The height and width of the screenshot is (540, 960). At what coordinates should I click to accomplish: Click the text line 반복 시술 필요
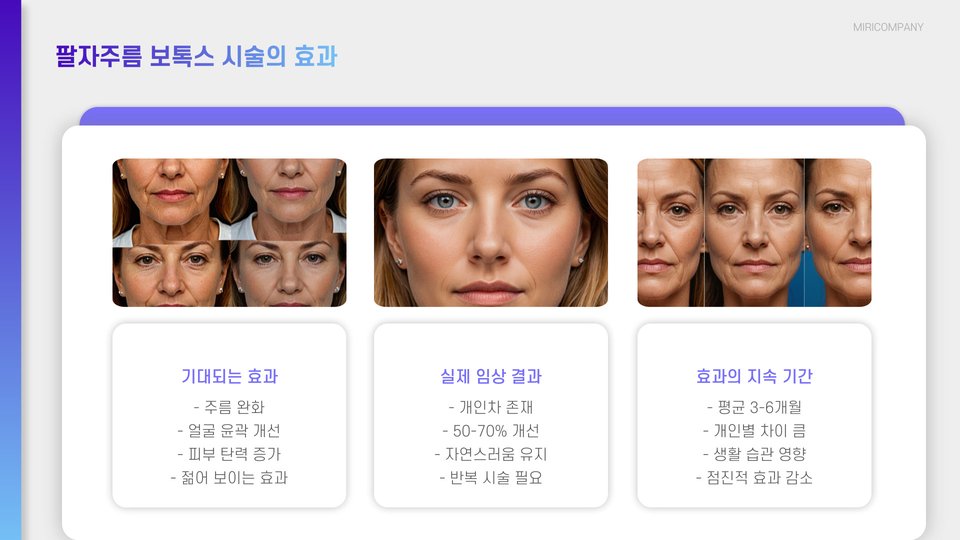pyautogui.click(x=490, y=477)
